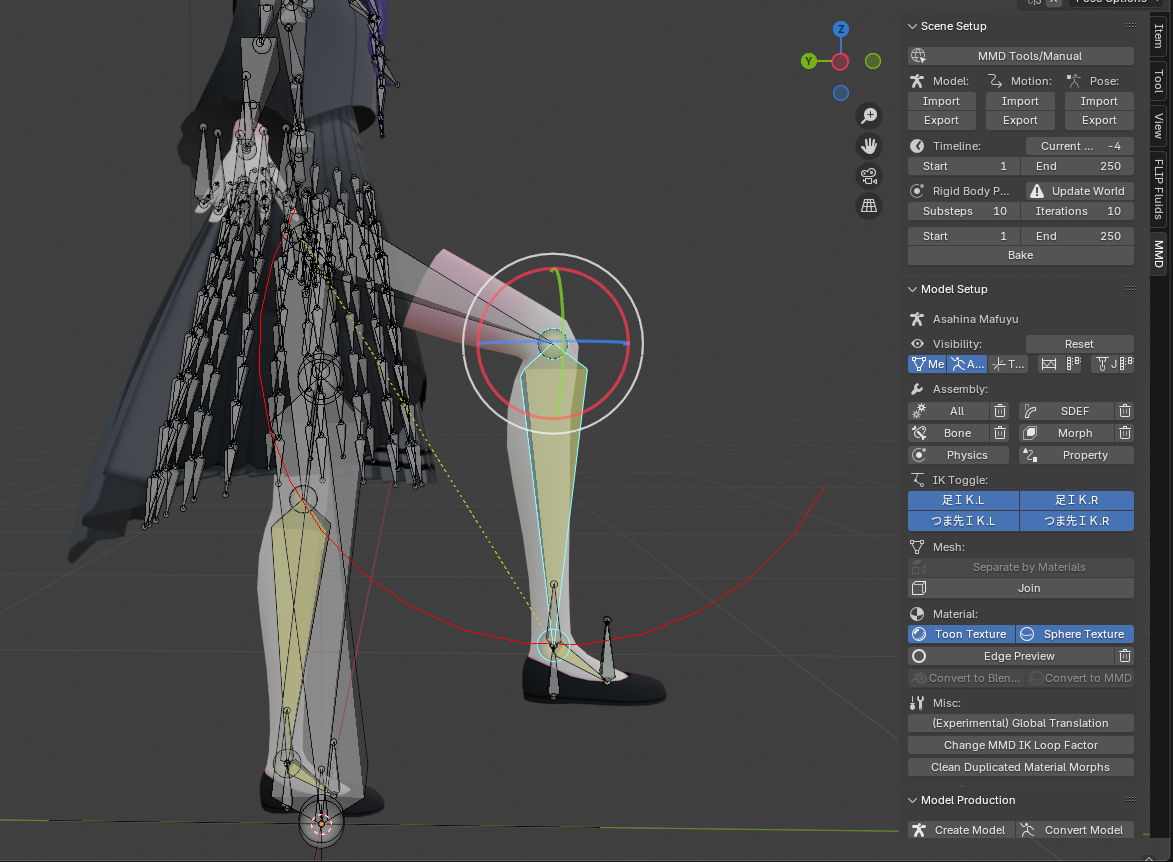Click Start field above Bake button
1173x862 pixels.
pyautogui.click(x=964, y=236)
